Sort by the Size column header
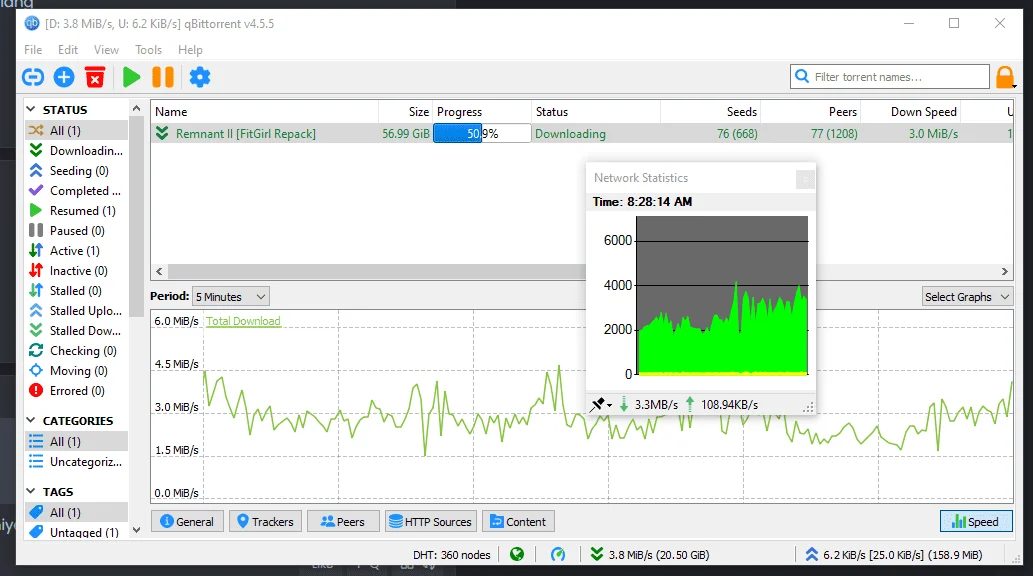This screenshot has width=1033, height=576. (x=406, y=111)
